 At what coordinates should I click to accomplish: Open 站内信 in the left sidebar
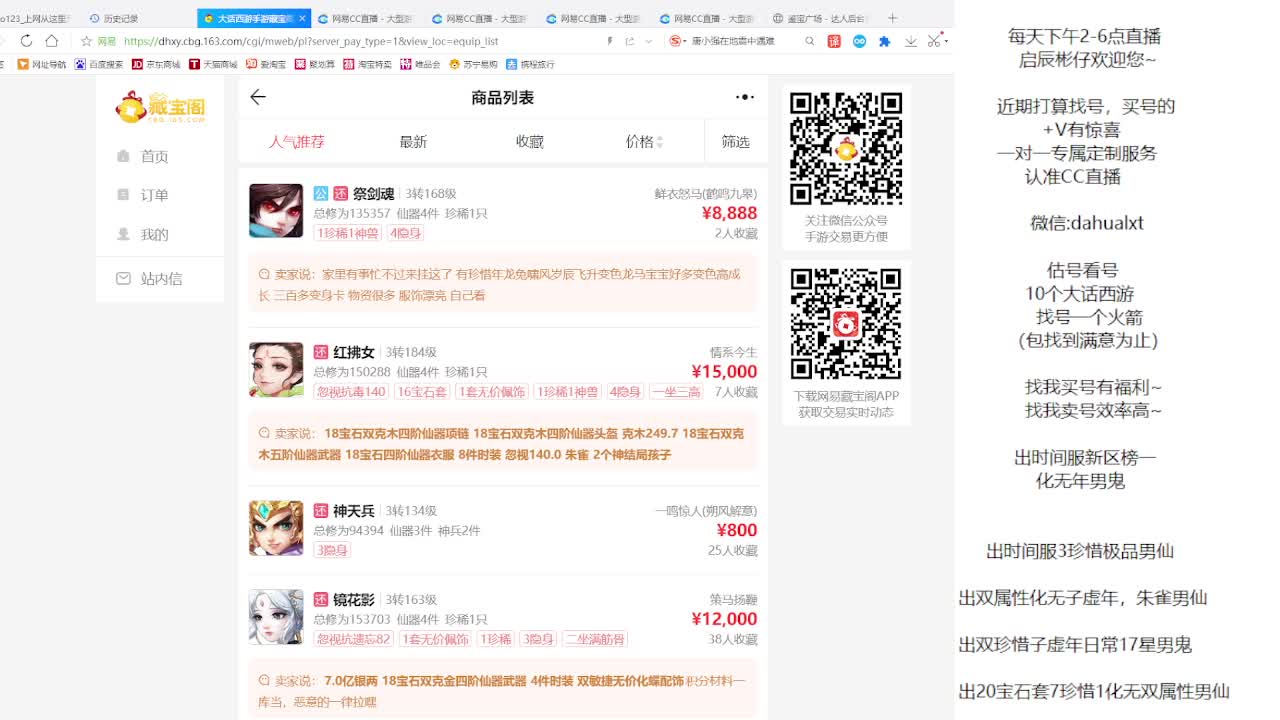[x=149, y=279]
